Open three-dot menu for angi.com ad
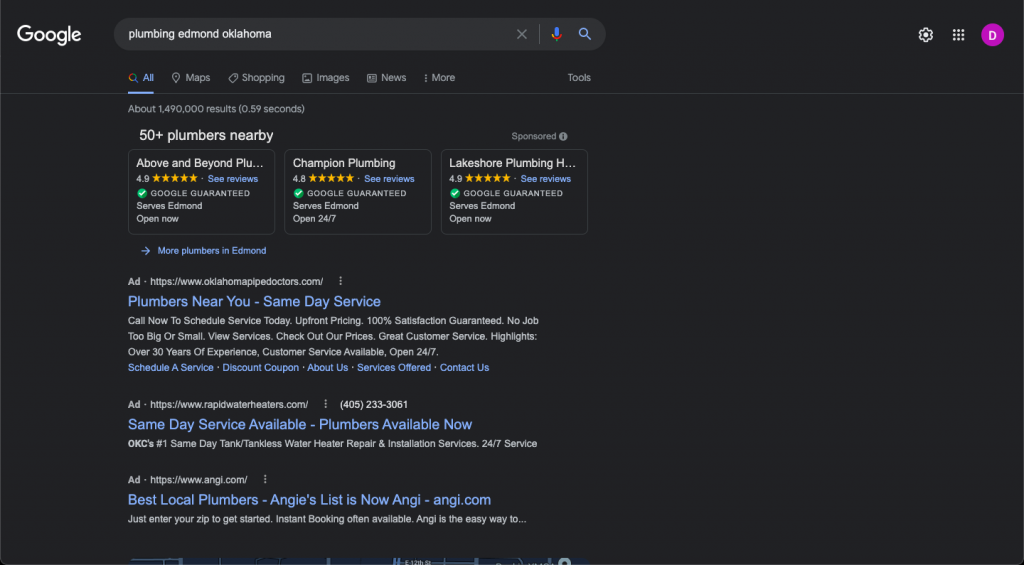1024x565 pixels. tap(265, 479)
